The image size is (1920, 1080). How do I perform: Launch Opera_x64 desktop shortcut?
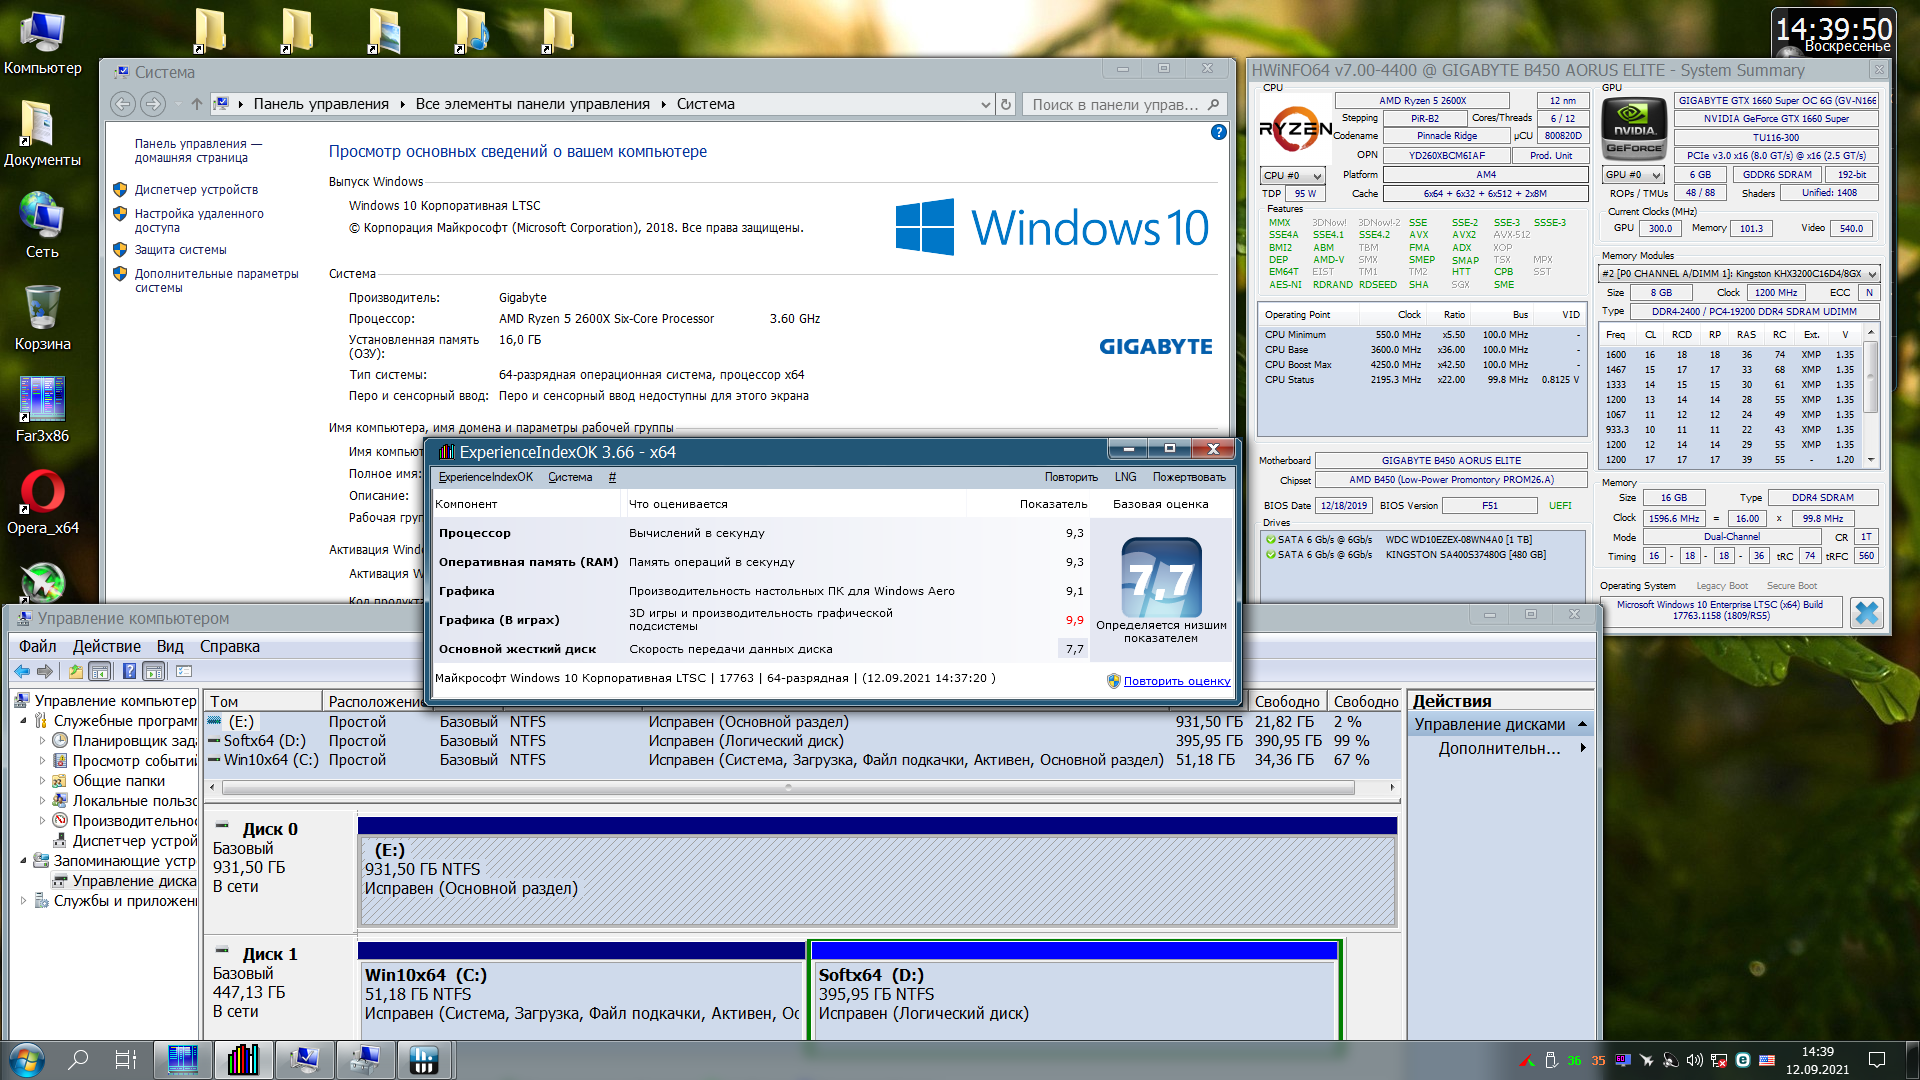point(42,501)
